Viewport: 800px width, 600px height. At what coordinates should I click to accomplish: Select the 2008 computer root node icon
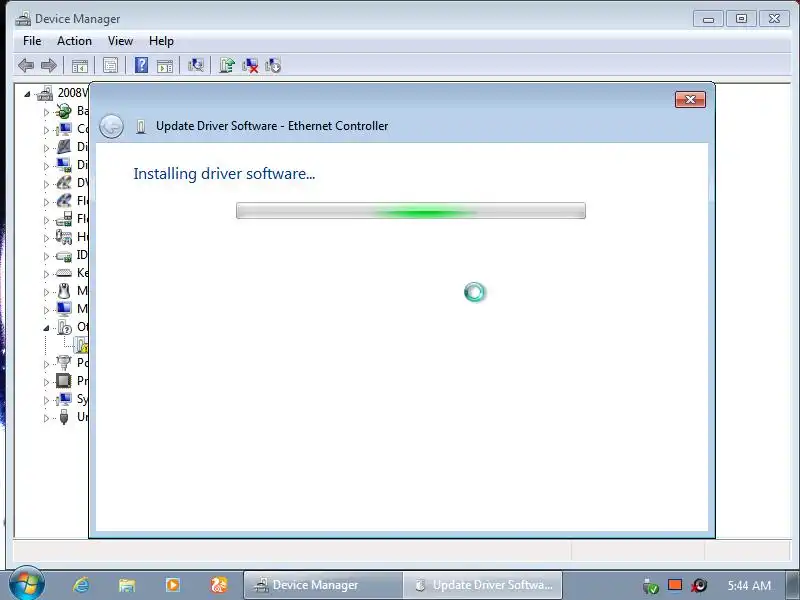45,93
